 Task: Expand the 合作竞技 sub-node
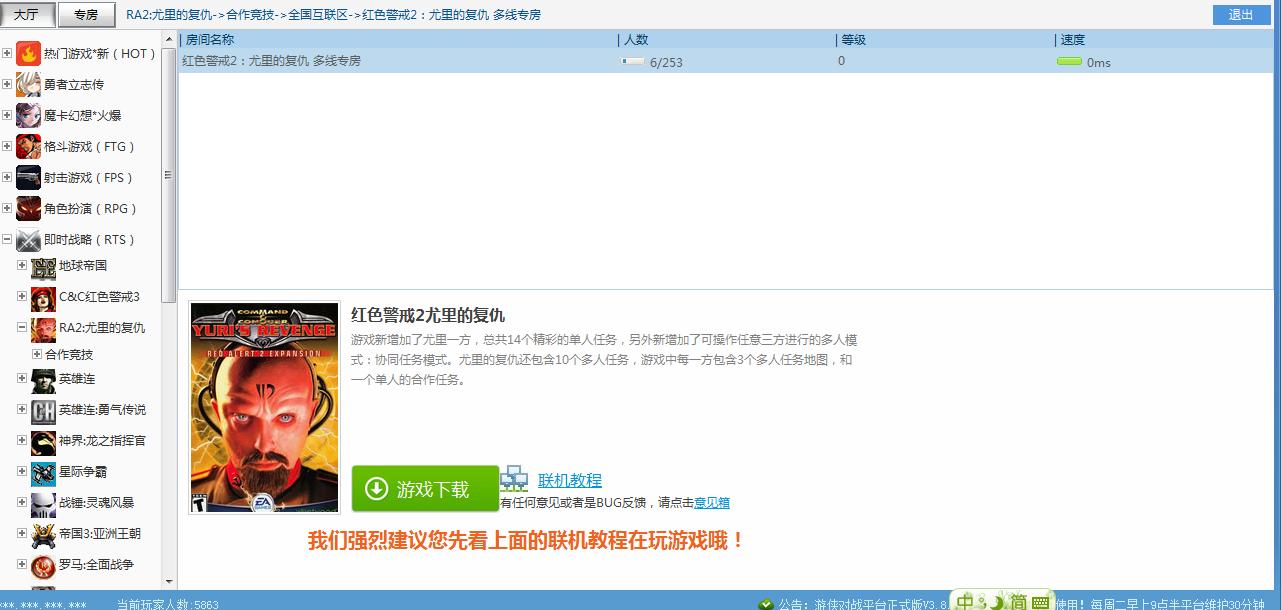click(x=37, y=354)
